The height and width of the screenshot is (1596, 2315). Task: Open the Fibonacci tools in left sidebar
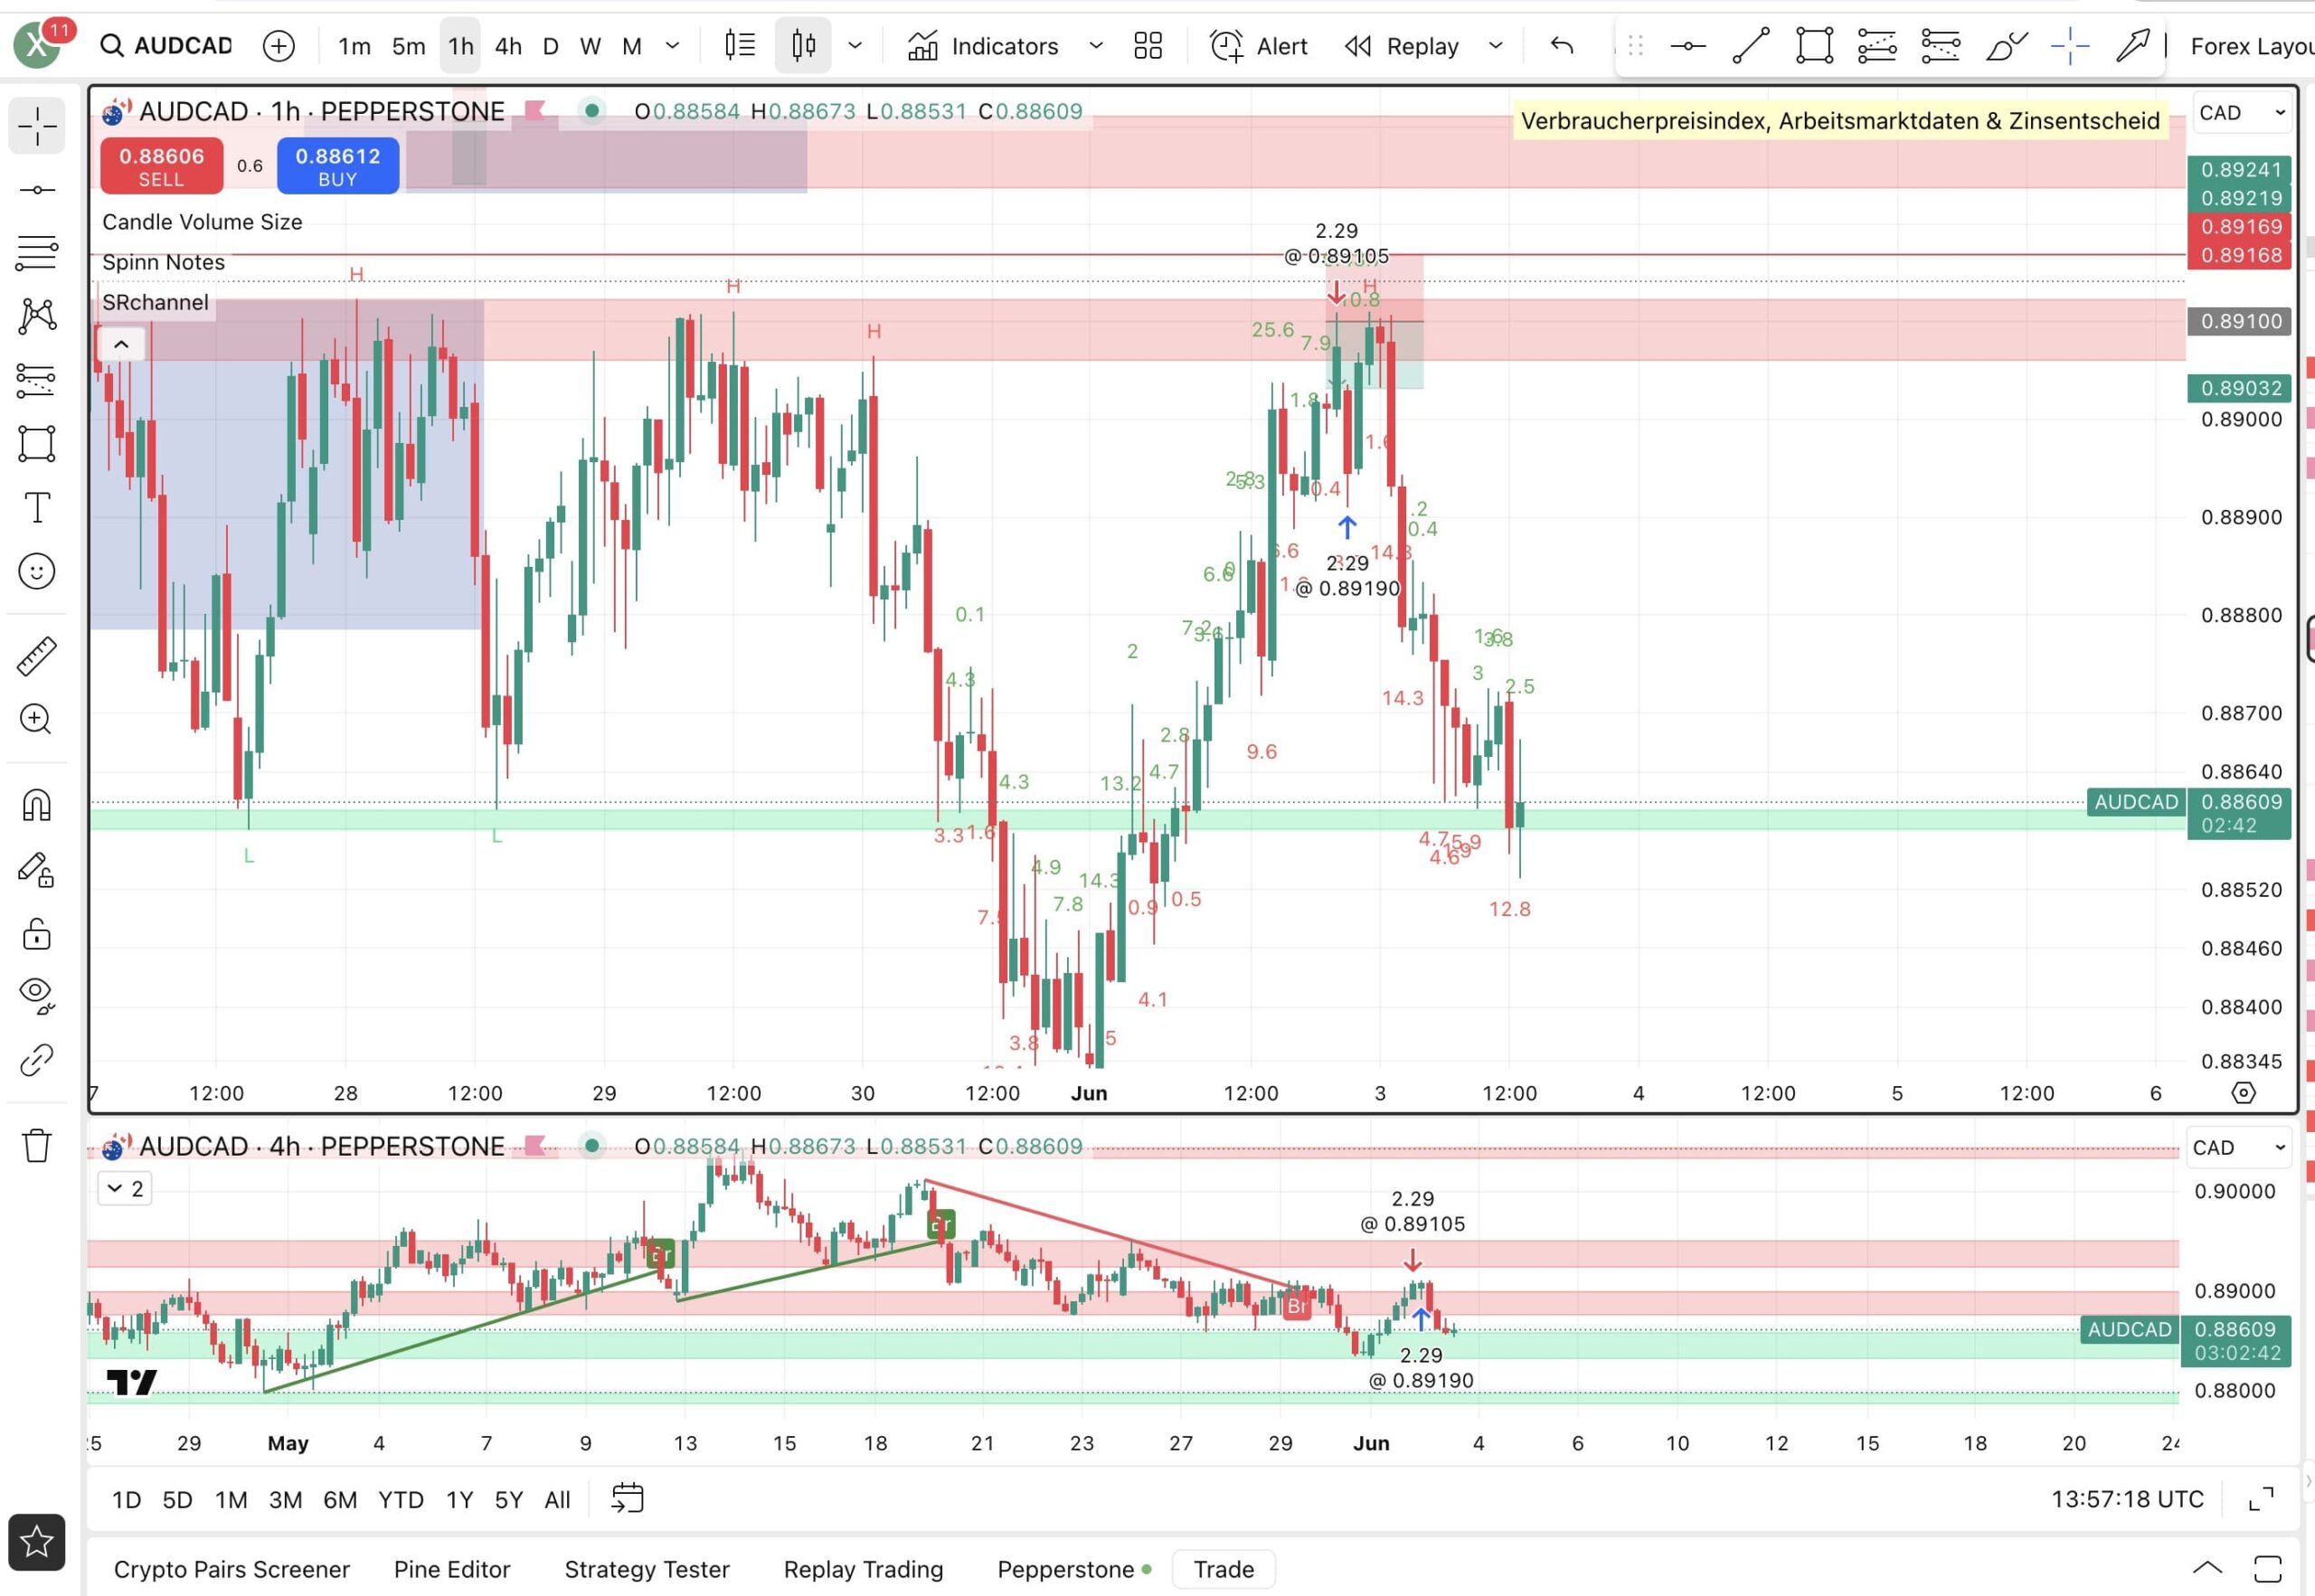(37, 253)
